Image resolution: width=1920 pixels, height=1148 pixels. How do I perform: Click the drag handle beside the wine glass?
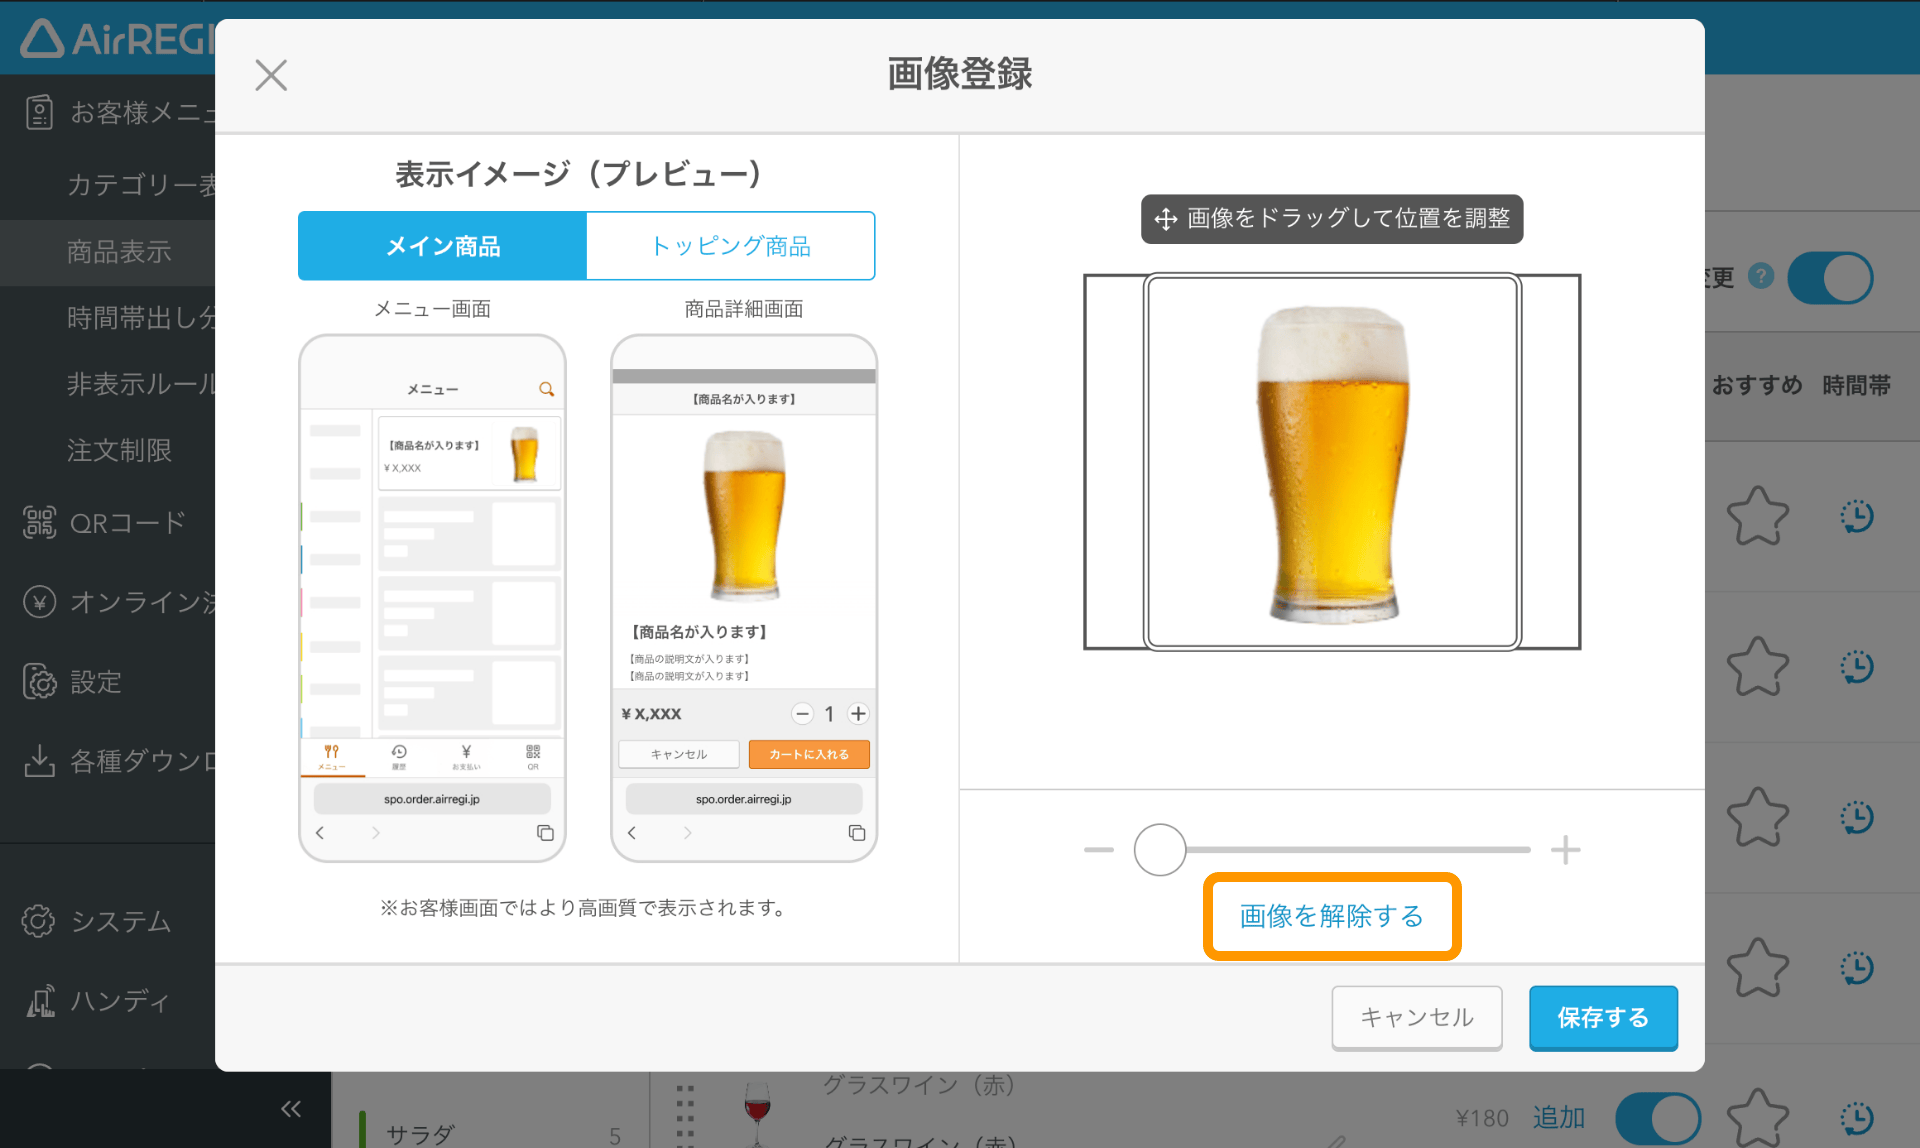click(x=685, y=1115)
